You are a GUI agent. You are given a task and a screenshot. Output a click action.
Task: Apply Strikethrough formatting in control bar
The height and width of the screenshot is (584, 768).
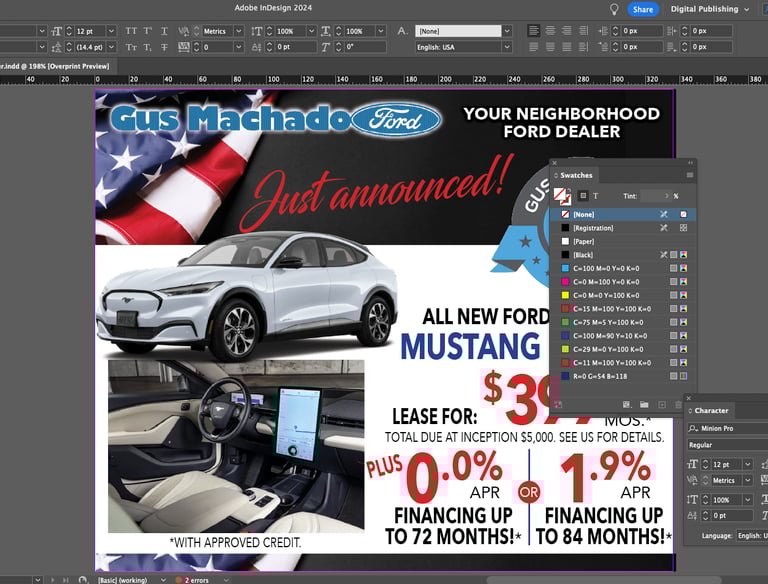[x=164, y=47]
